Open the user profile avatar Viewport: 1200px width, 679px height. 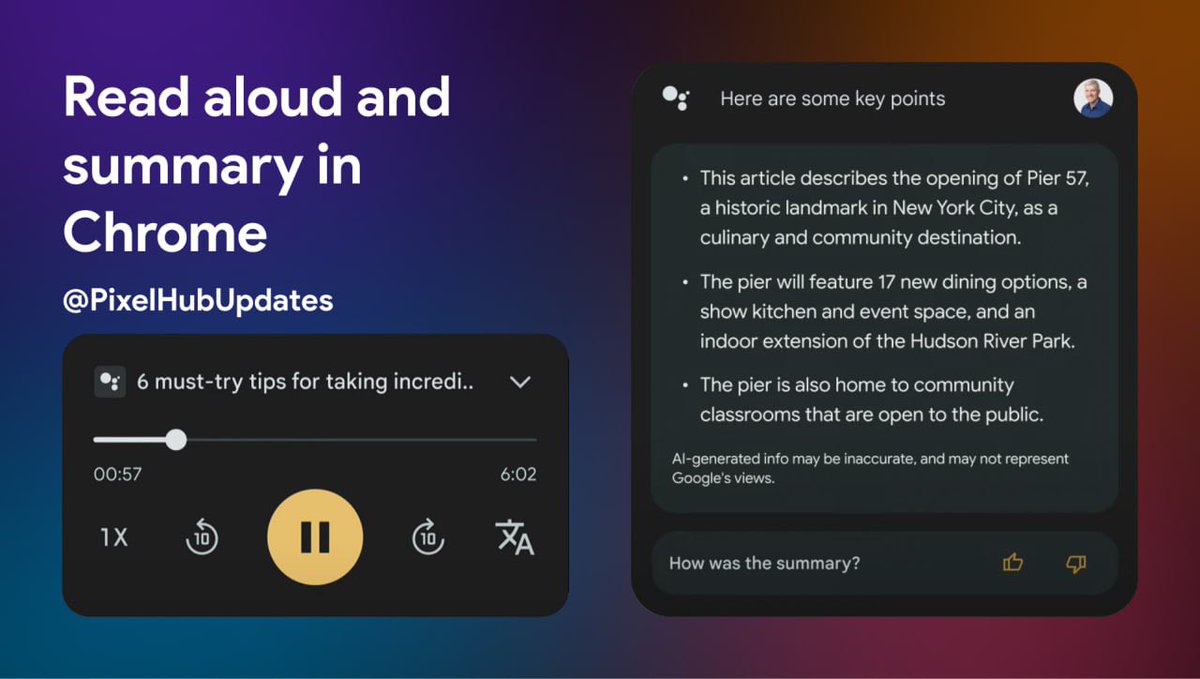(x=1093, y=98)
